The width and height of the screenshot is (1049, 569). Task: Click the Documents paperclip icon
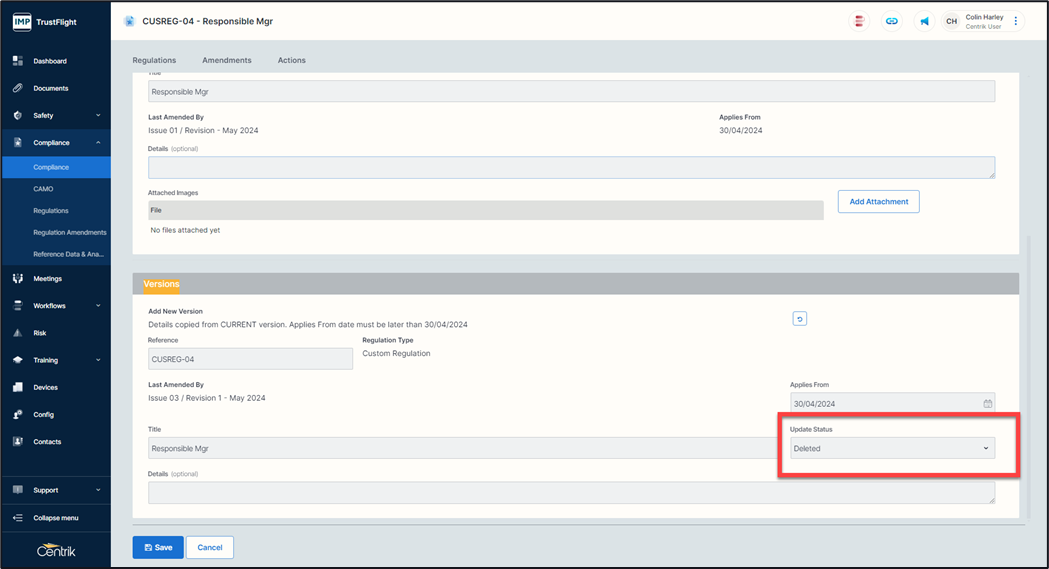click(x=18, y=88)
